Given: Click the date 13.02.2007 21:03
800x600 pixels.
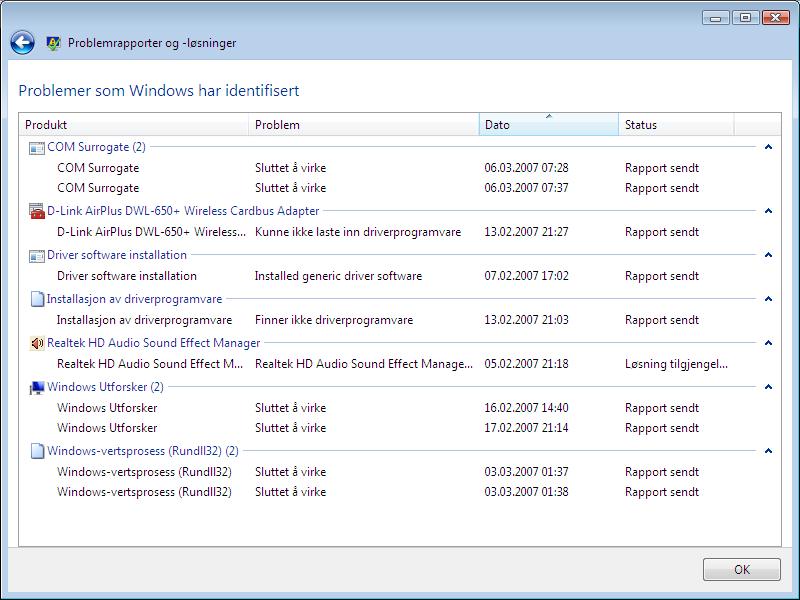Looking at the screenshot, I should 526,320.
